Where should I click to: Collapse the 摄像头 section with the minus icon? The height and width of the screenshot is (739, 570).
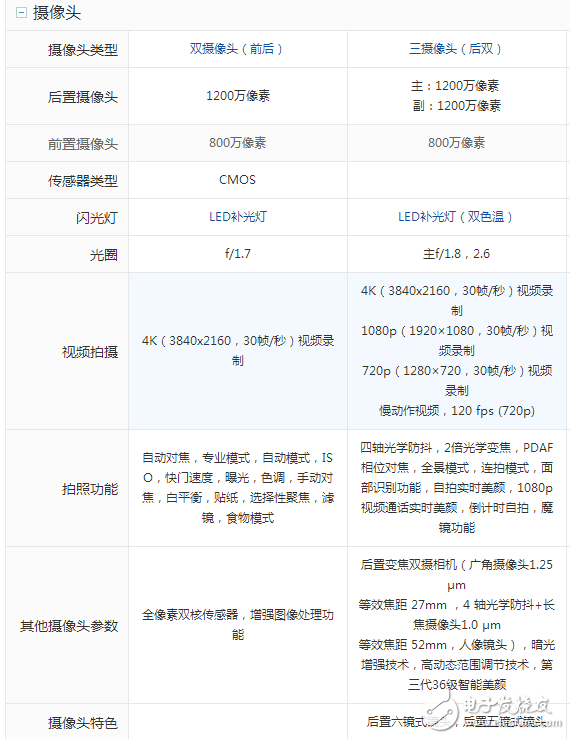pyautogui.click(x=21, y=13)
